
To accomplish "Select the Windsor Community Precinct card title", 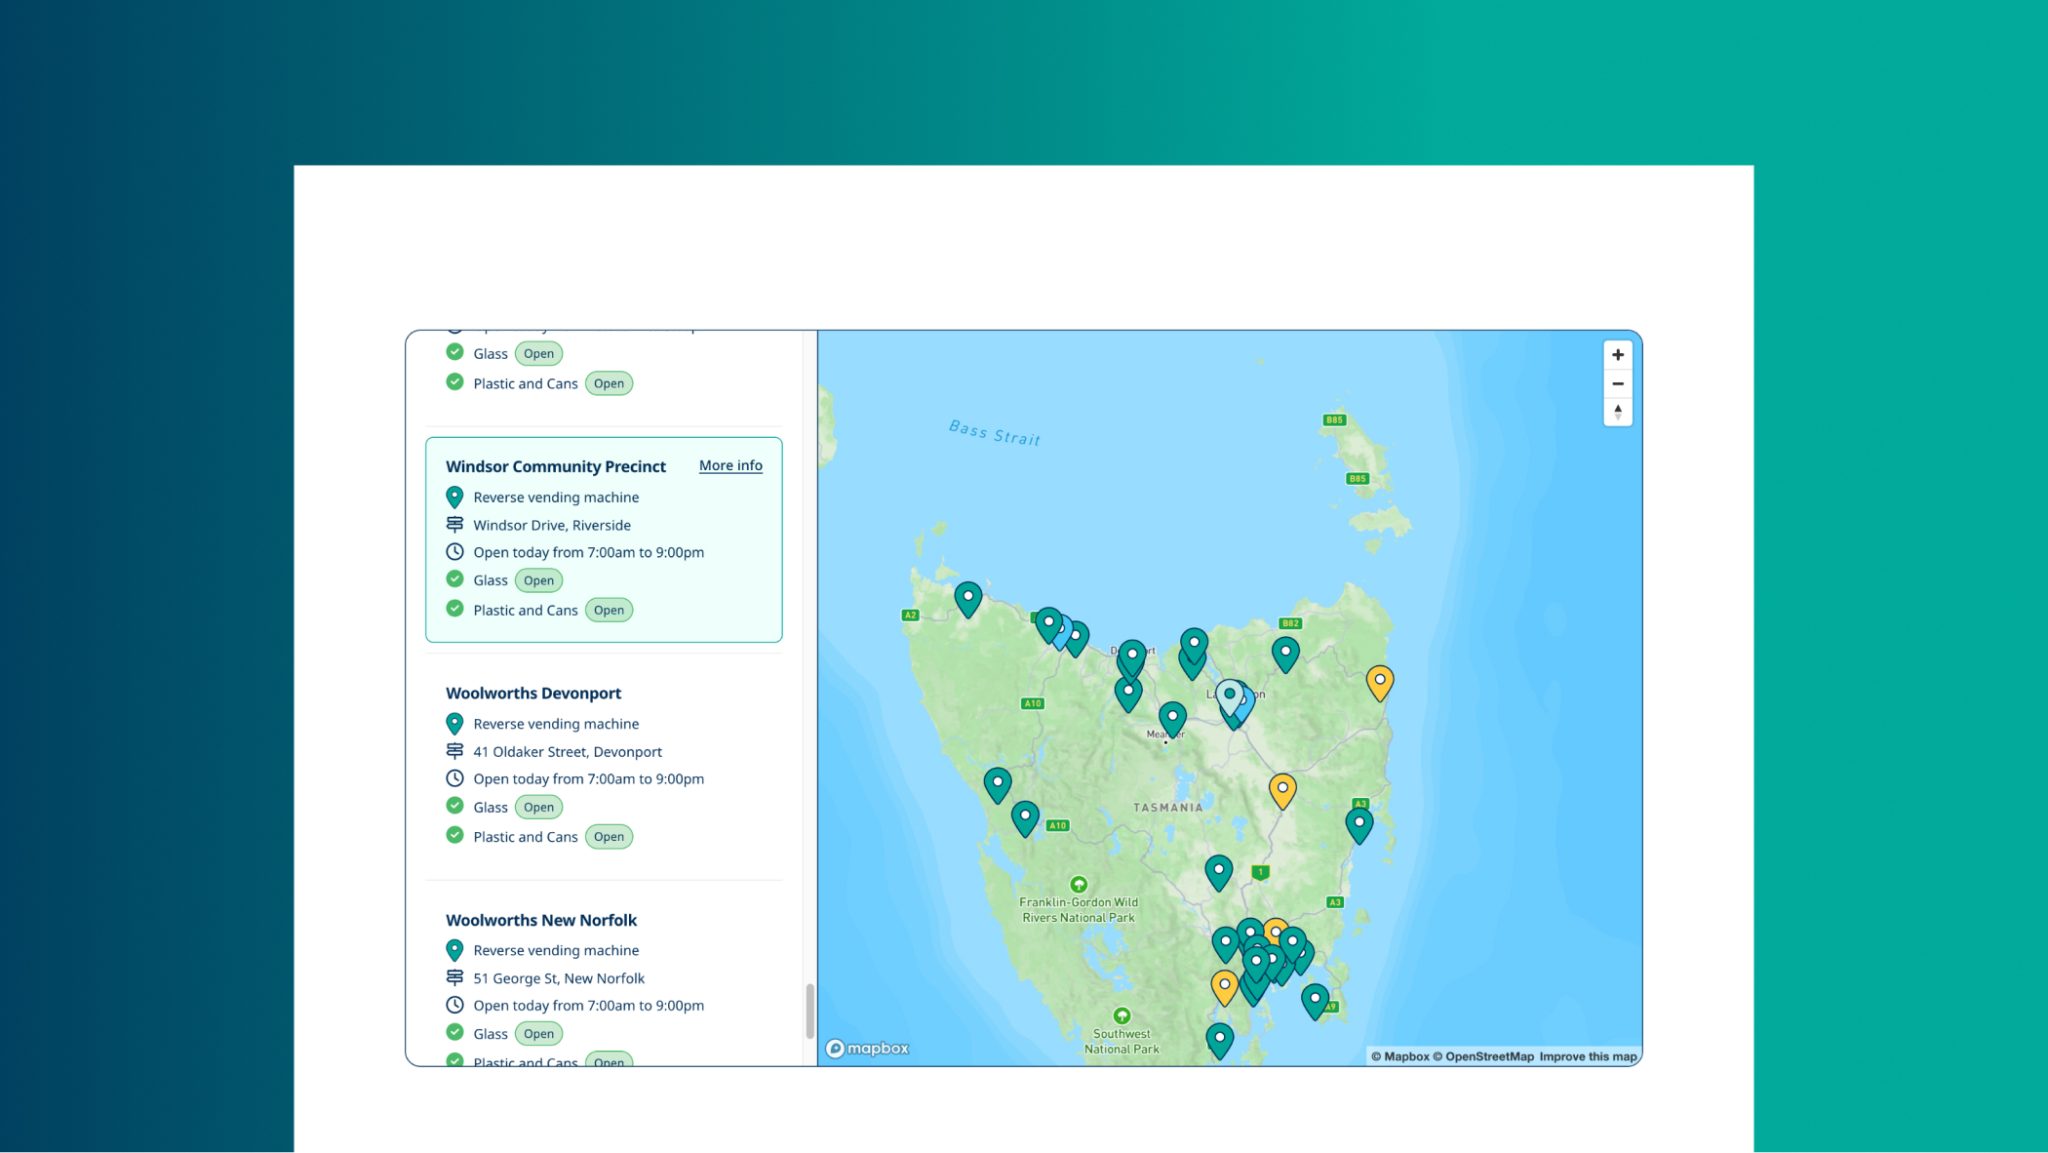I will pyautogui.click(x=555, y=466).
